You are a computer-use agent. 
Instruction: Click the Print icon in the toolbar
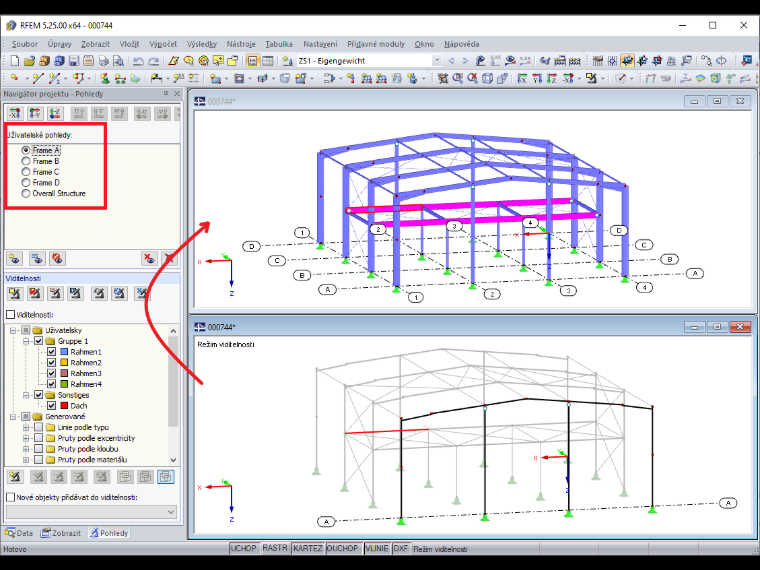[103, 61]
